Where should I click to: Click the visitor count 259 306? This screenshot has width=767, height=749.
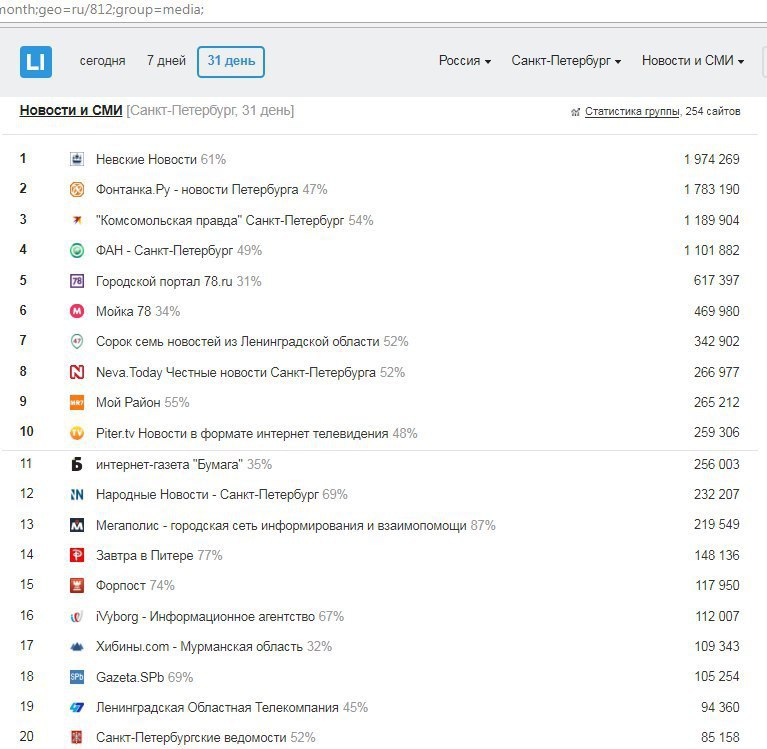[717, 432]
